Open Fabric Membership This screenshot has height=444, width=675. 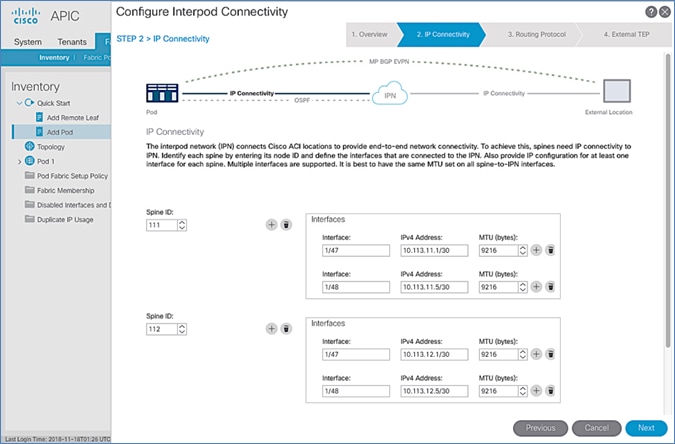(x=65, y=190)
